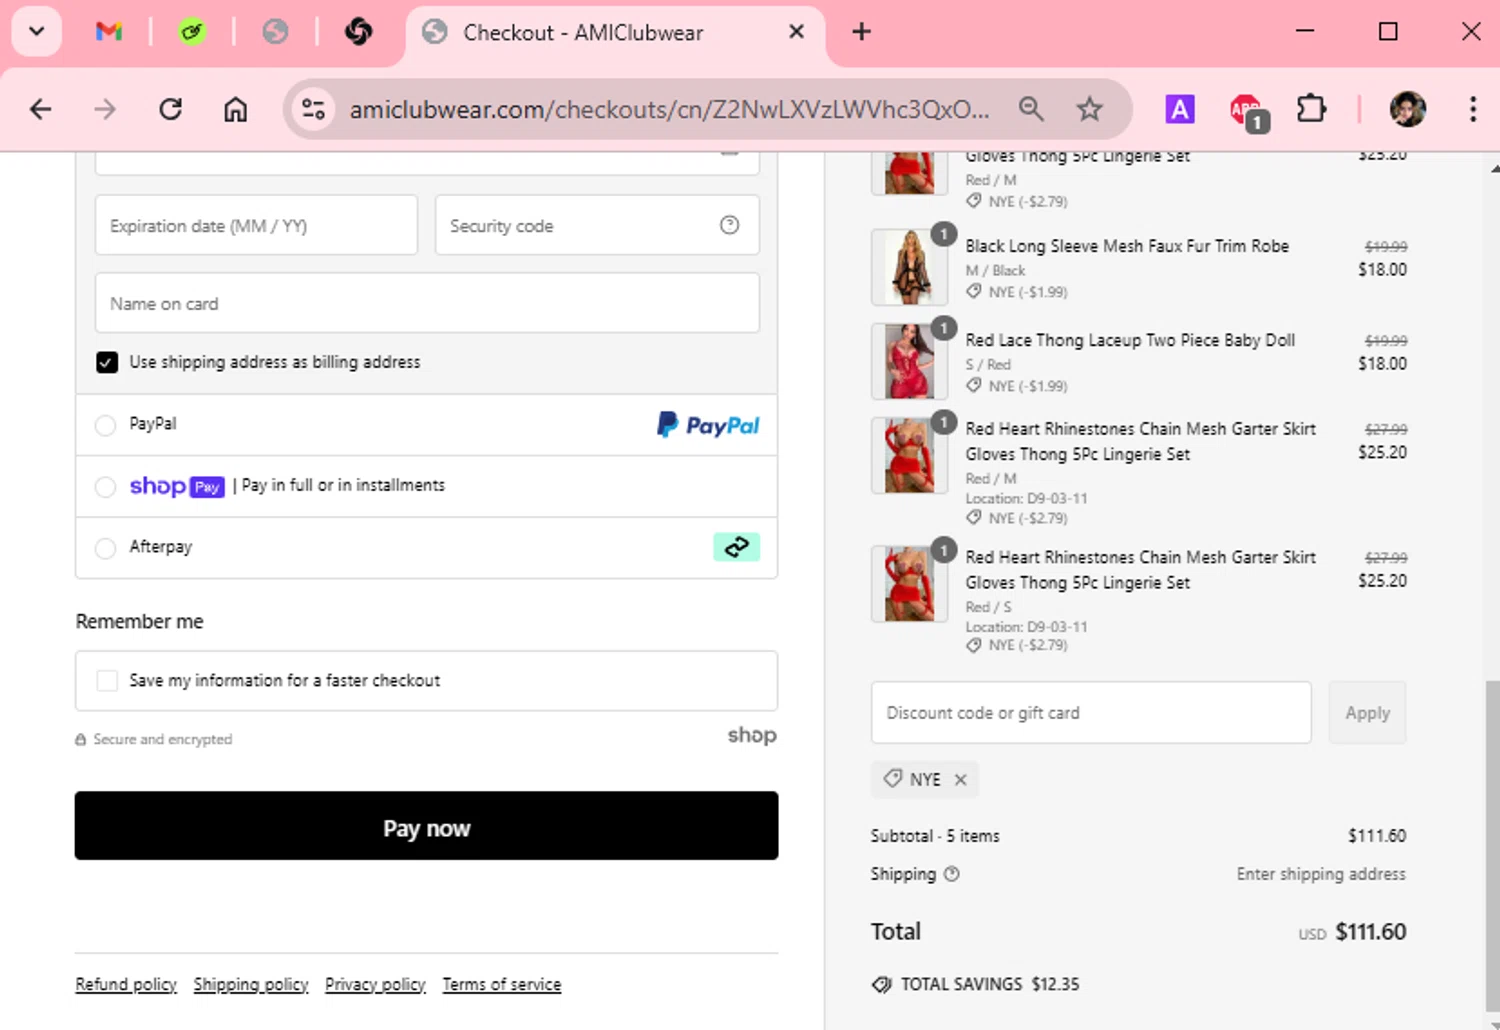Click the Subtotal - 5 items text
1500x1030 pixels.
pos(935,836)
